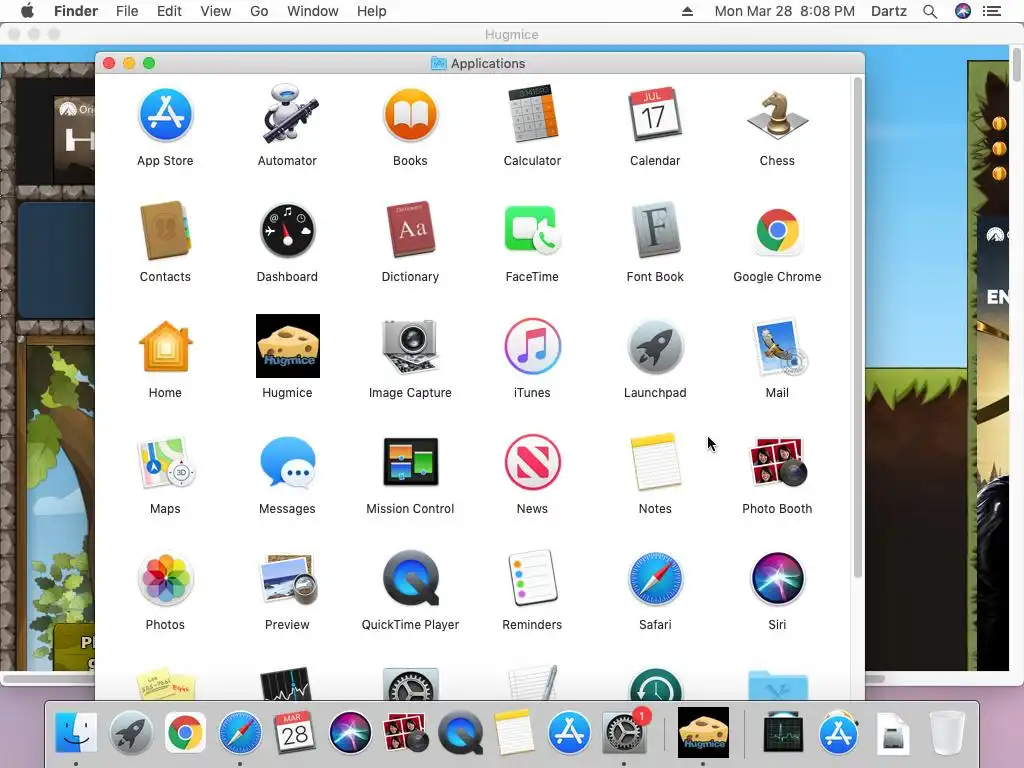Screen dimensions: 1024x768
Task: Click the date and time in menu bar
Action: 784,11
